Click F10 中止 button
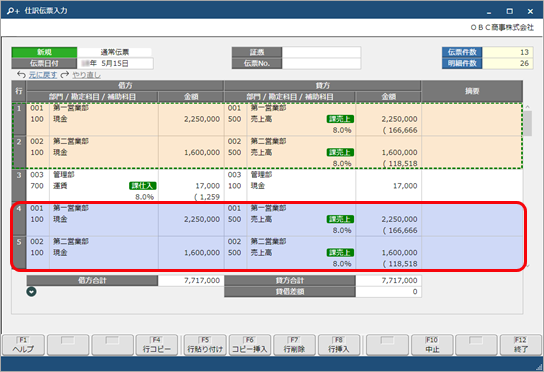The image size is (544, 372). coord(432,345)
